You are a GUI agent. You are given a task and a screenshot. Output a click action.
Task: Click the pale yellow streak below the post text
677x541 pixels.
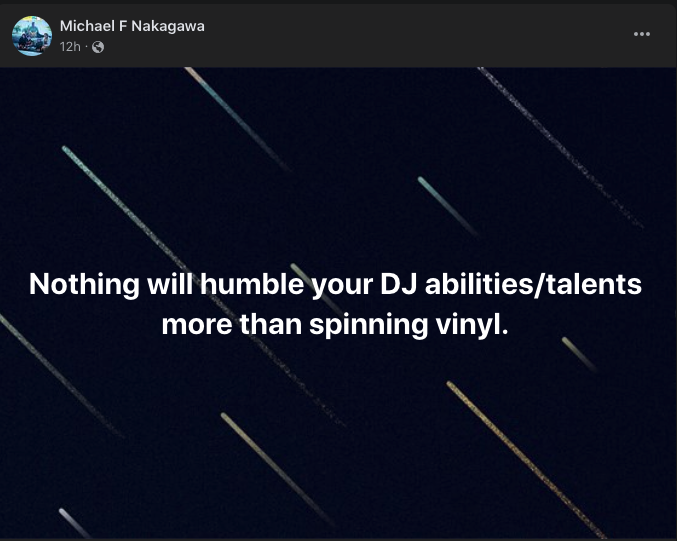(x=276, y=468)
